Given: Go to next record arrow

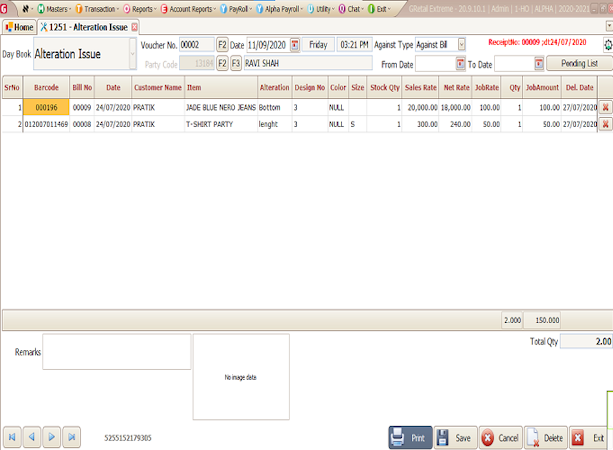Looking at the screenshot, I should click(x=52, y=437).
